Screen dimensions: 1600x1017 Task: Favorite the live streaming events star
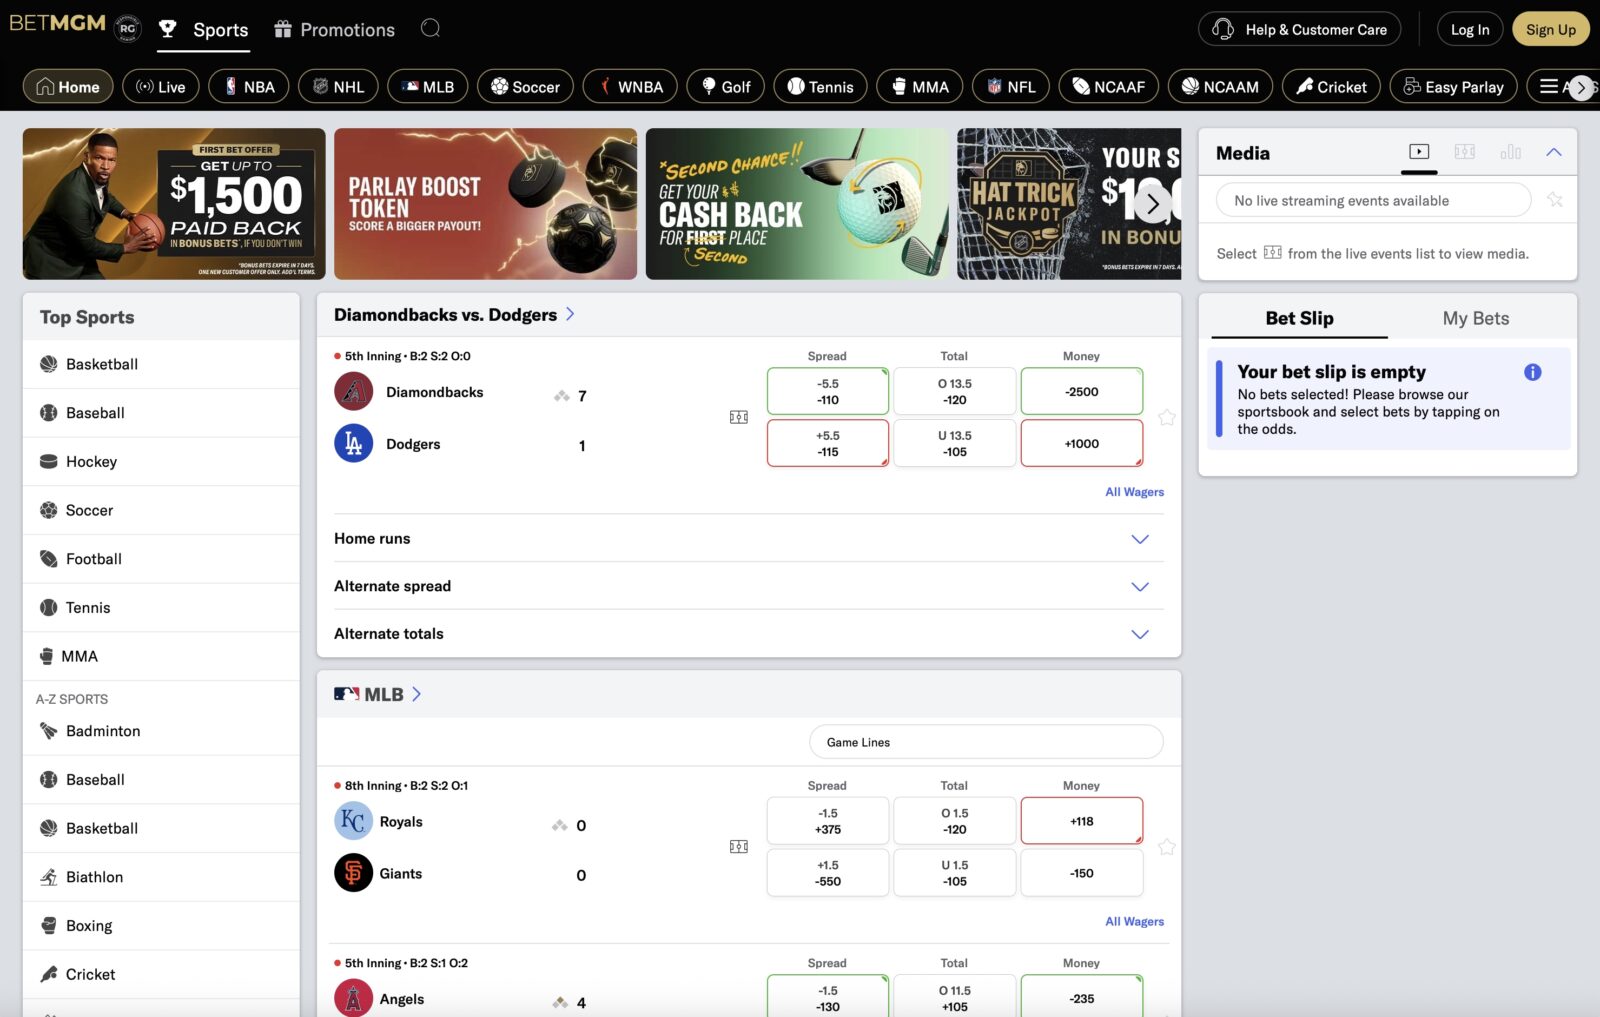click(1555, 199)
